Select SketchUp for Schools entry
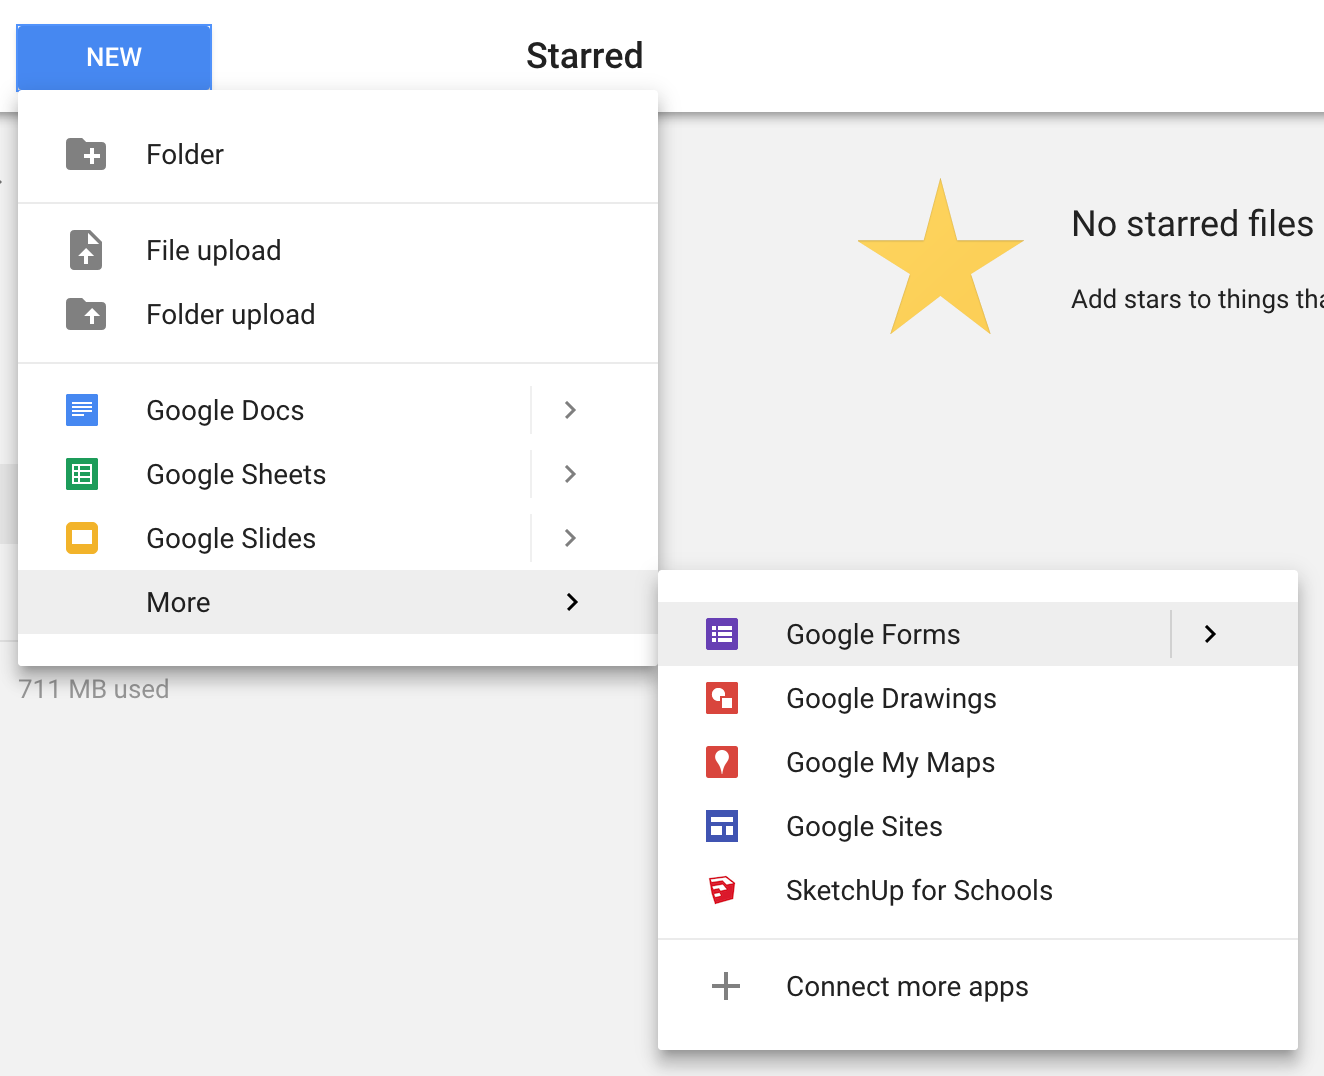 tap(978, 890)
